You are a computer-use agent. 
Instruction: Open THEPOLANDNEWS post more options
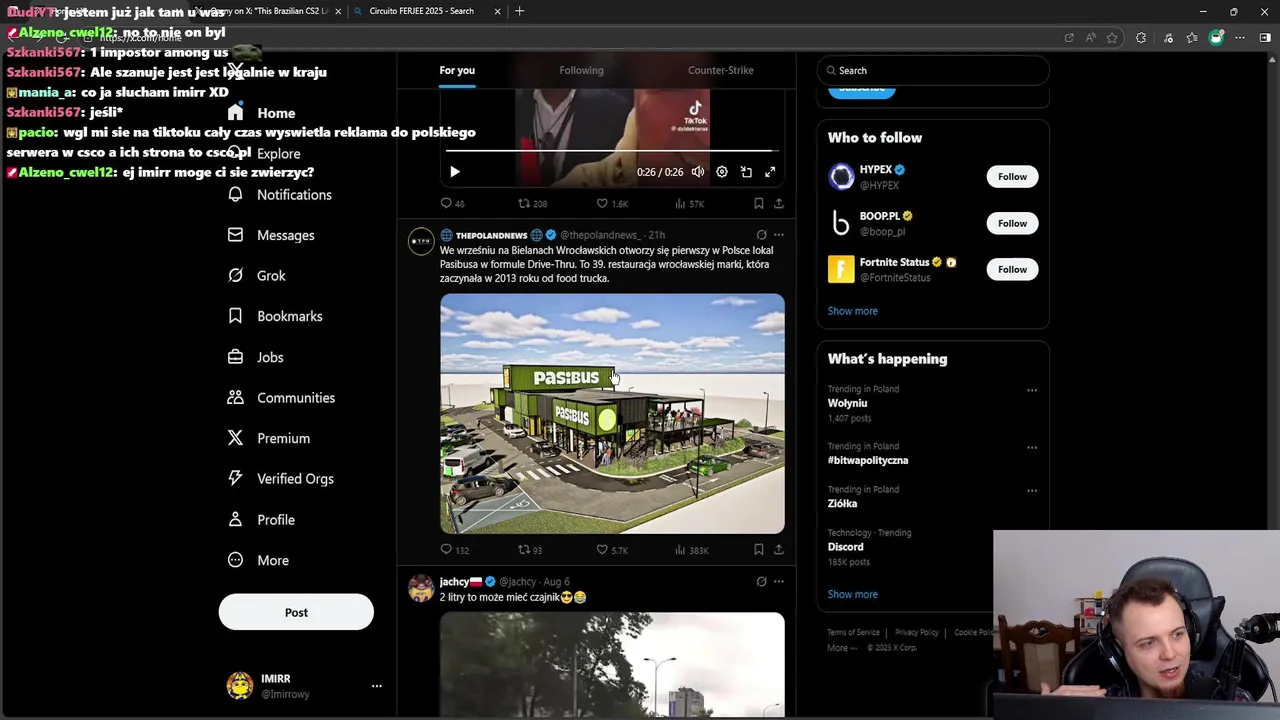pyautogui.click(x=779, y=235)
